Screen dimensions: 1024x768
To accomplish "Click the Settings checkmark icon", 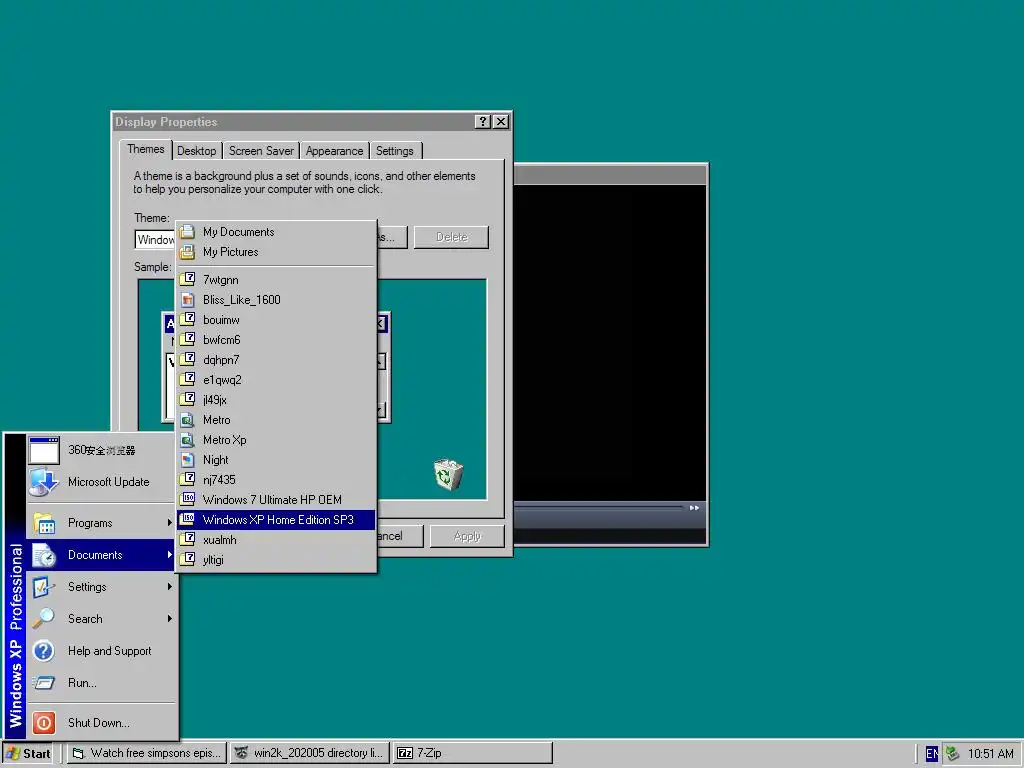I will (x=44, y=586).
